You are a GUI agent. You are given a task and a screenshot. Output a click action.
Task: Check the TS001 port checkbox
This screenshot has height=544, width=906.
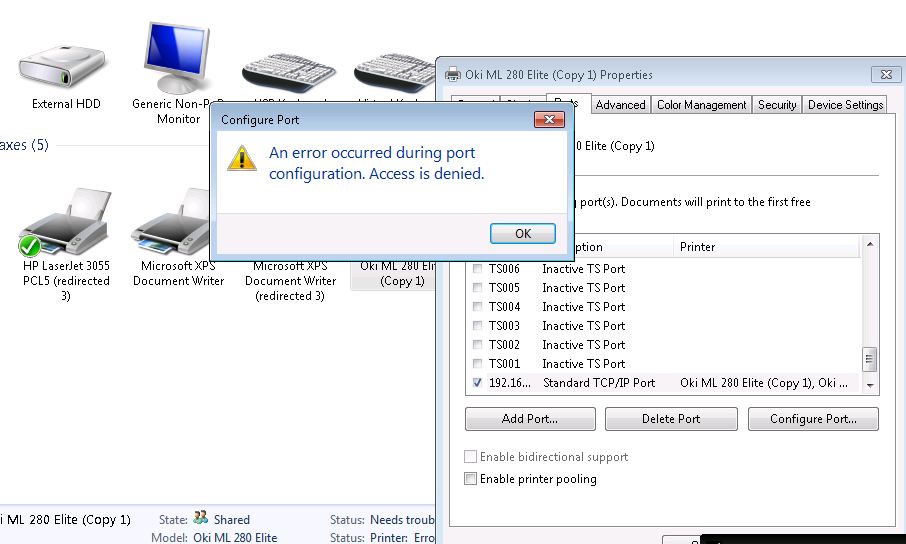point(477,364)
